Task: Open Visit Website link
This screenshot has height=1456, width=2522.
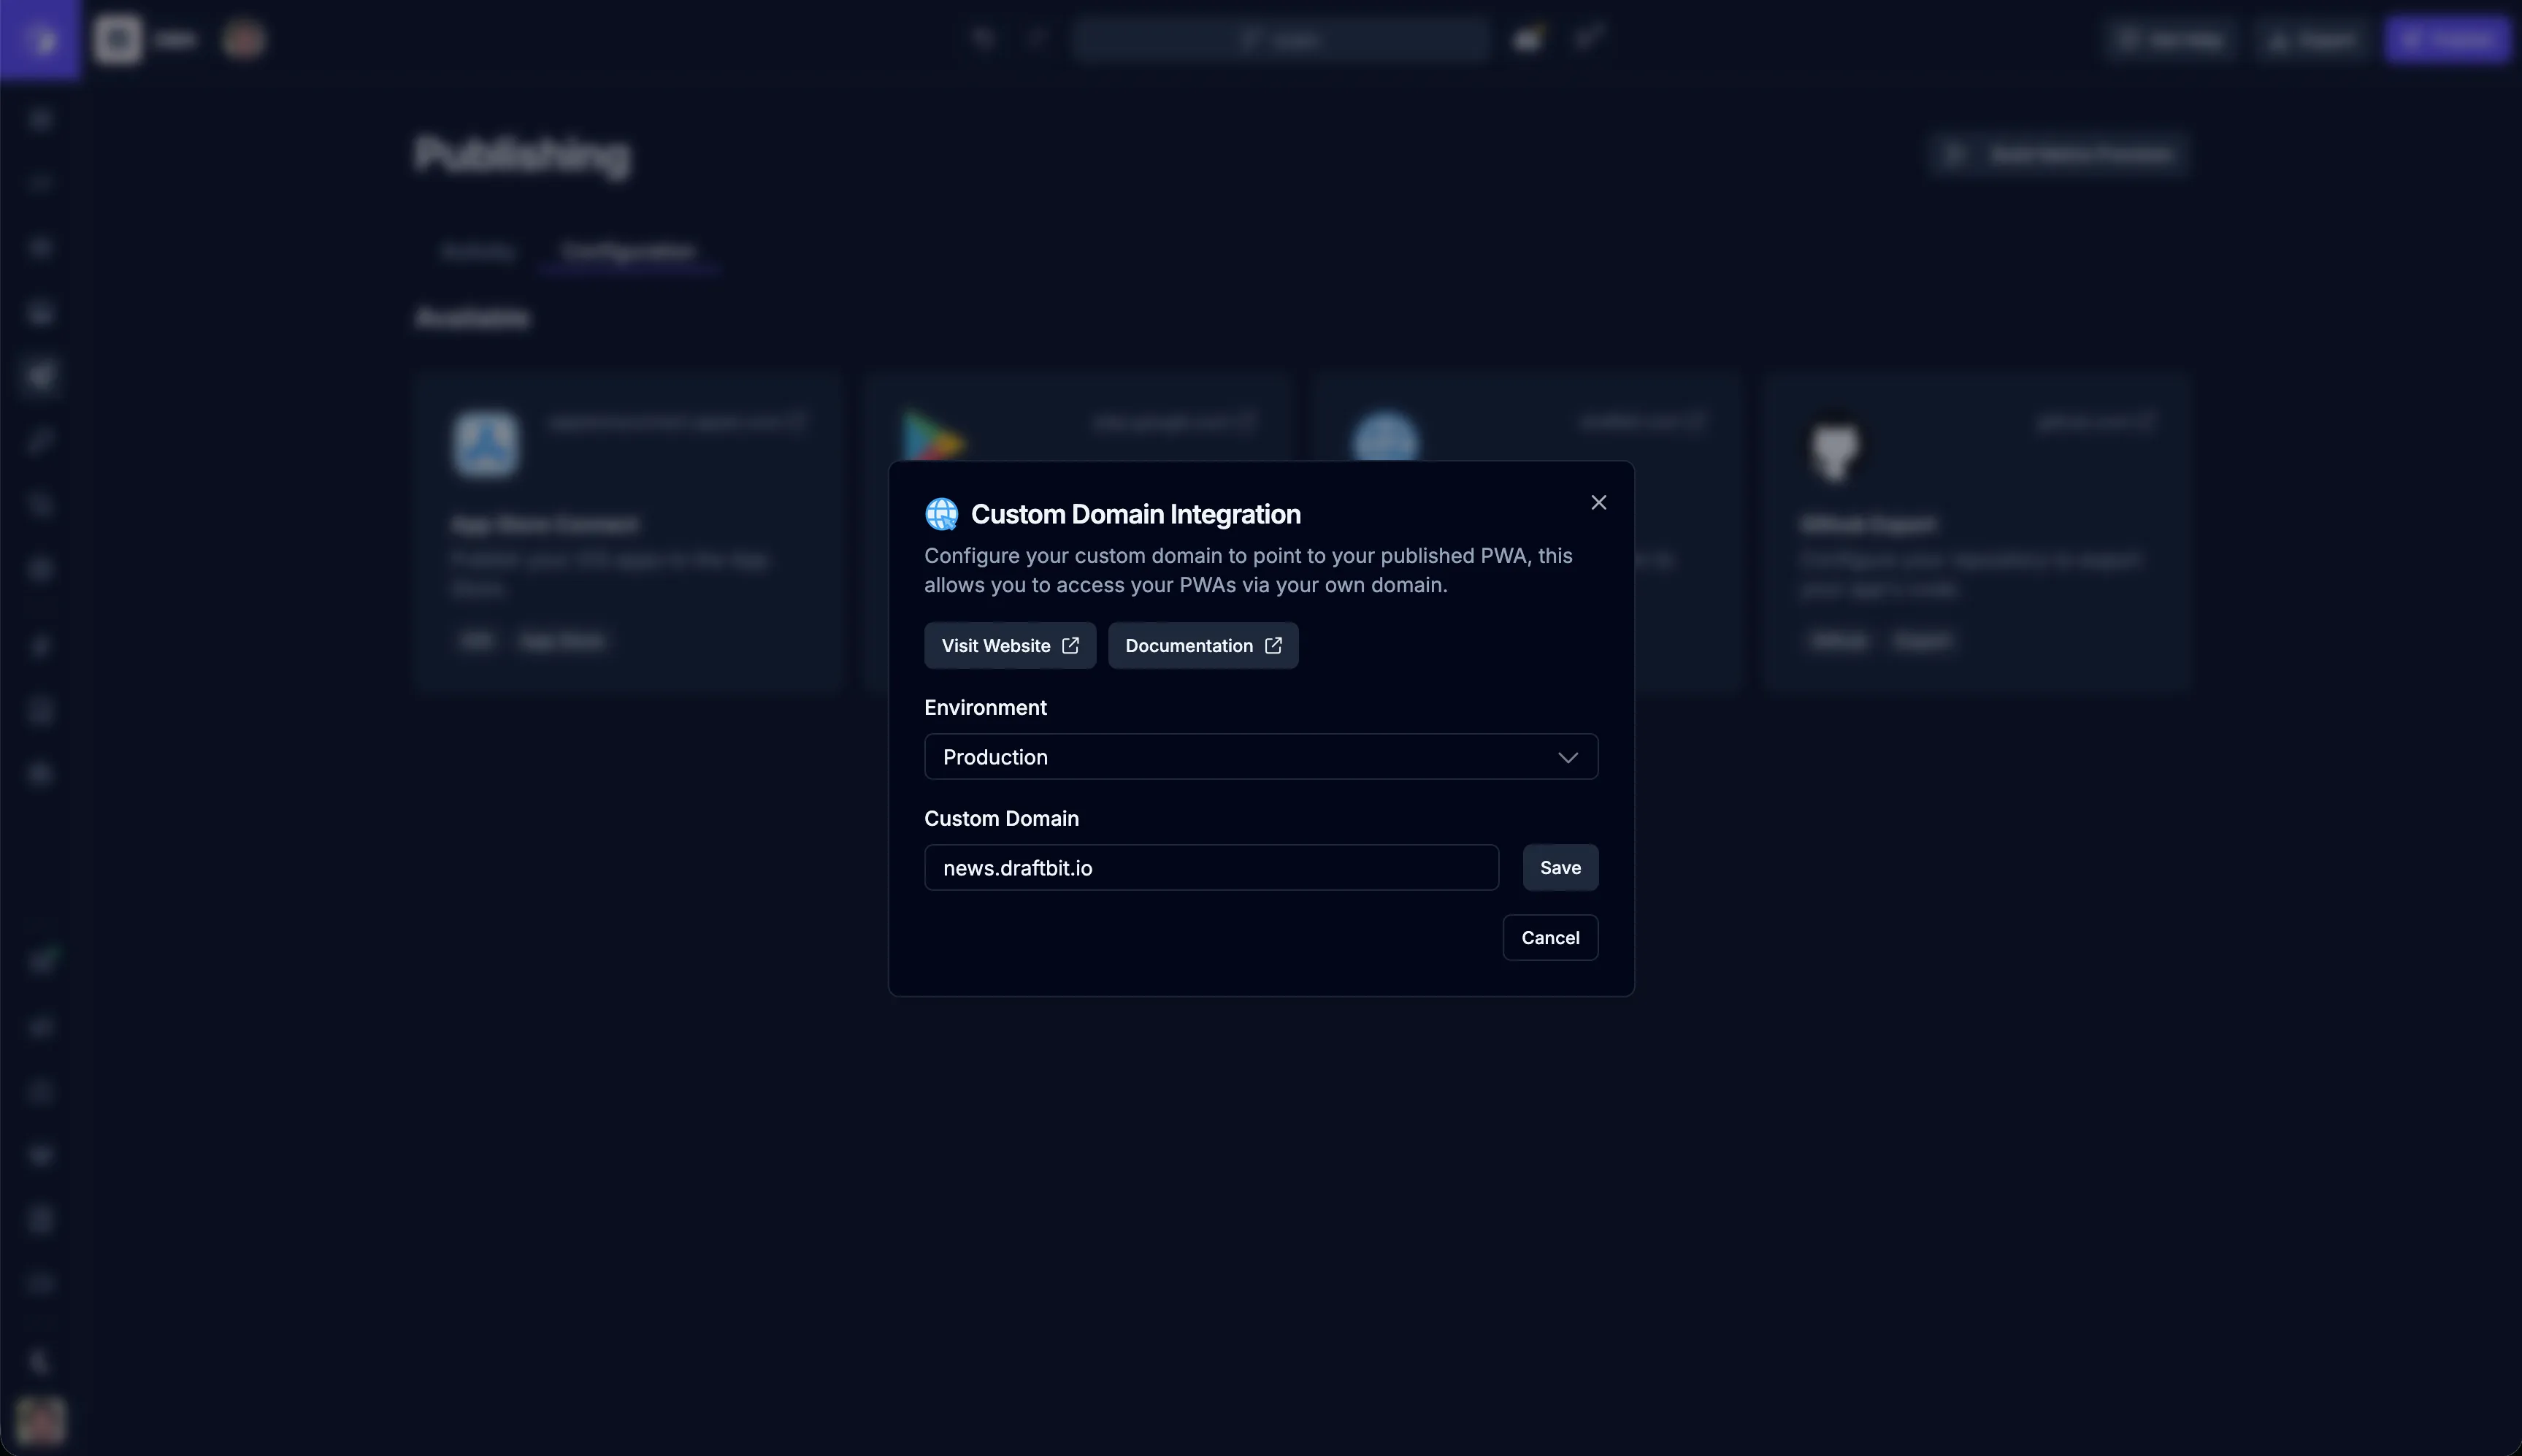Action: tap(996, 646)
